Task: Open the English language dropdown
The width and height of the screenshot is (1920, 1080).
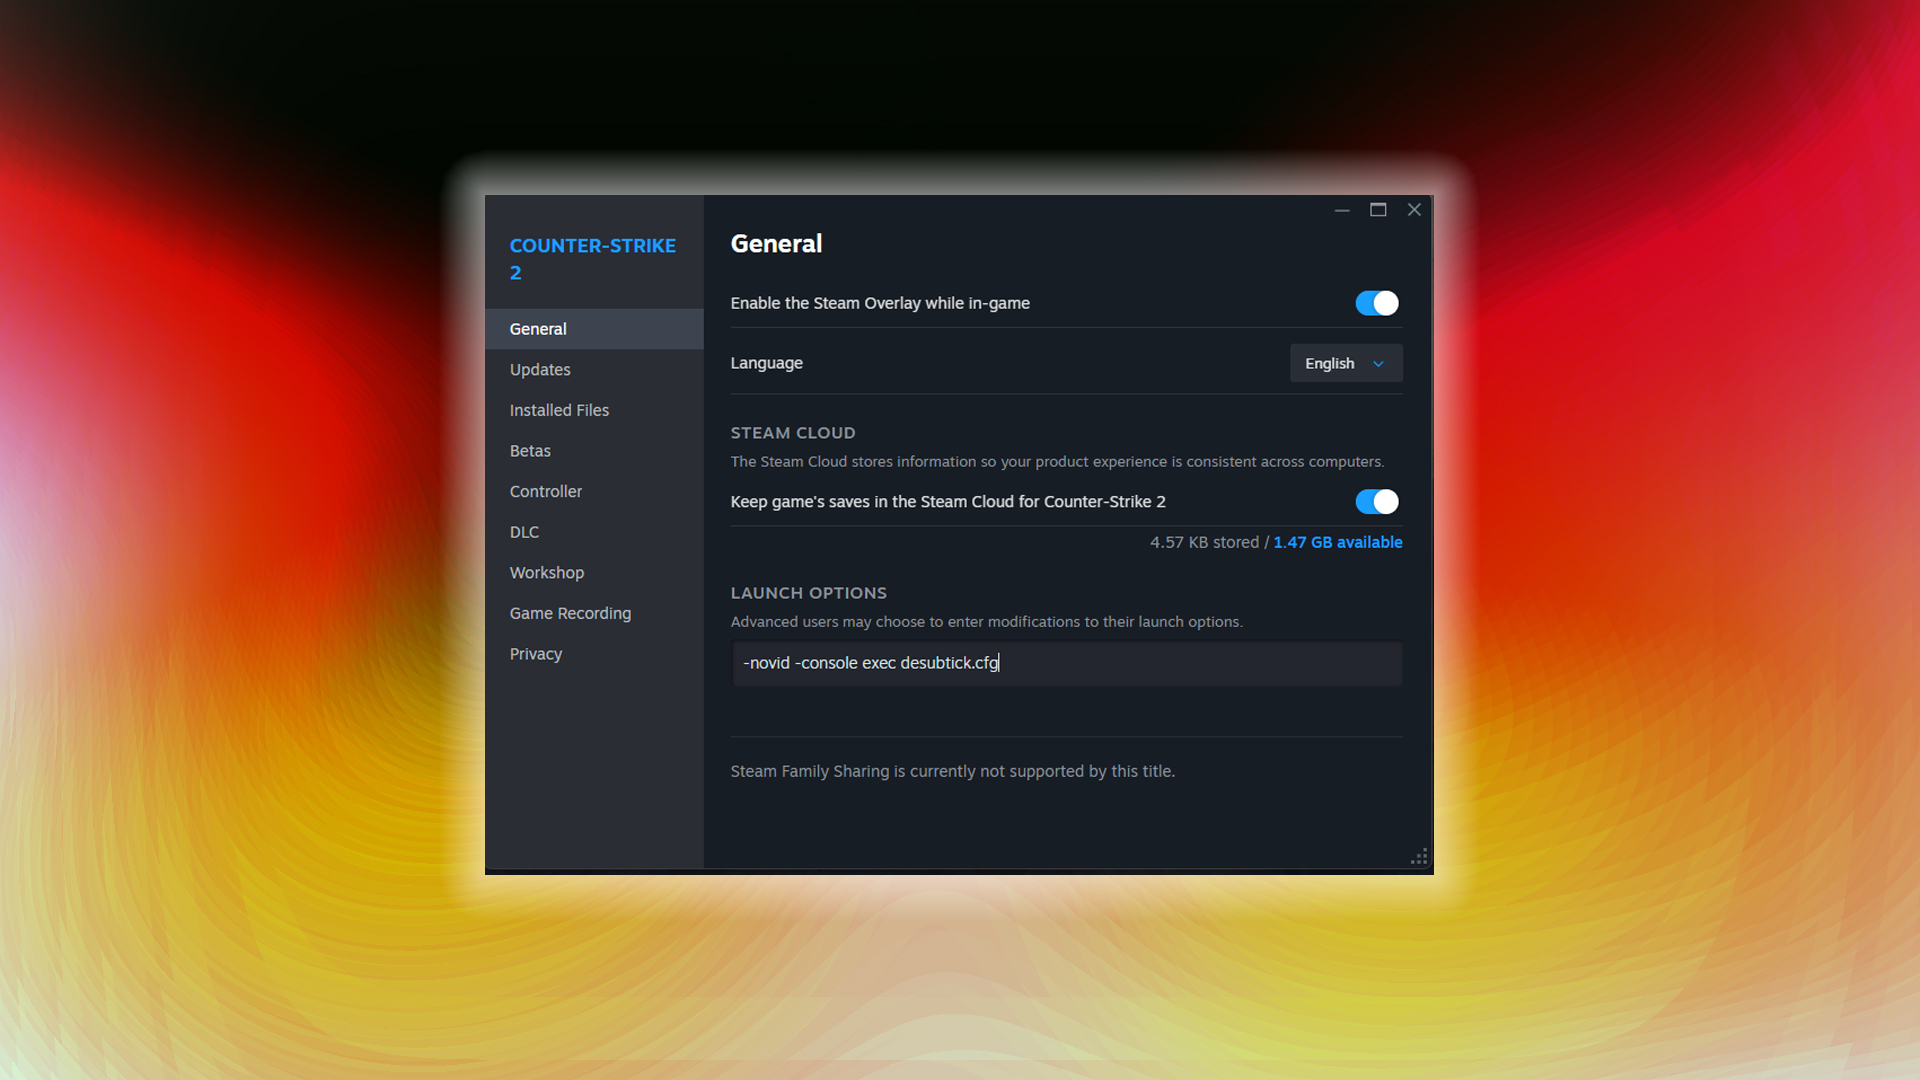Action: coord(1346,363)
